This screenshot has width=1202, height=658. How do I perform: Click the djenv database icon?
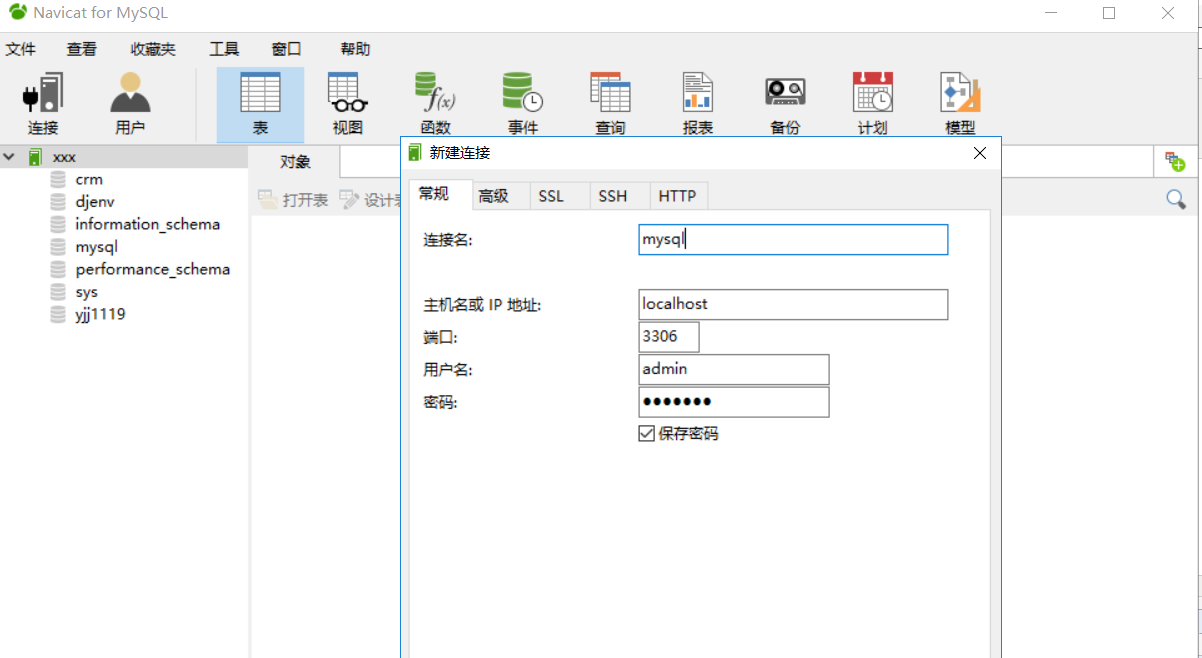tap(58, 202)
